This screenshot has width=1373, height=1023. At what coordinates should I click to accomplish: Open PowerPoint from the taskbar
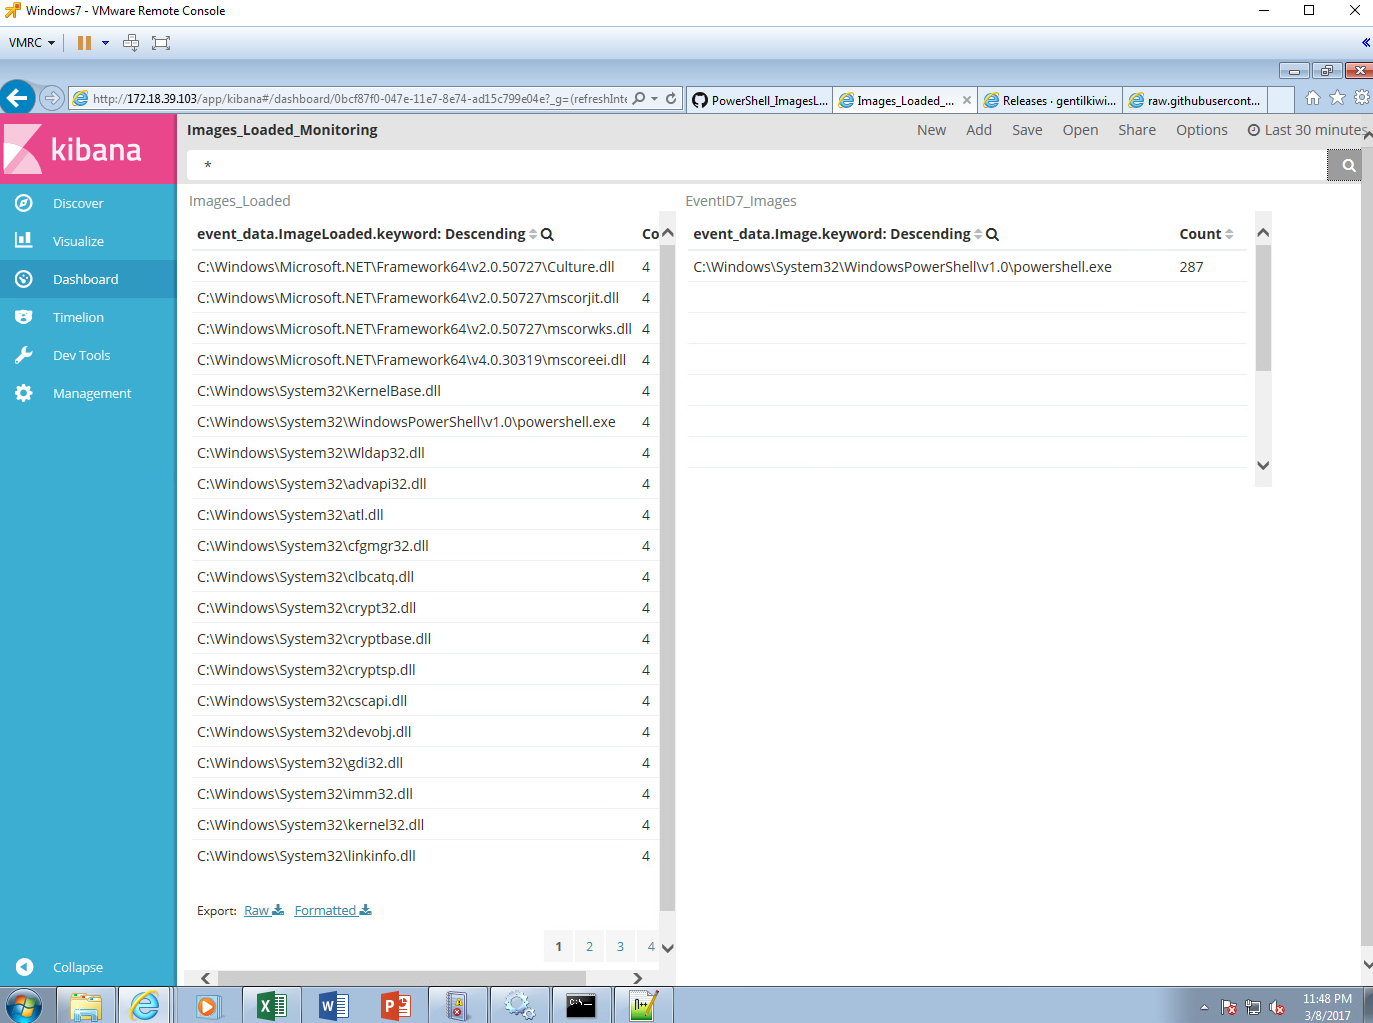tap(396, 1005)
